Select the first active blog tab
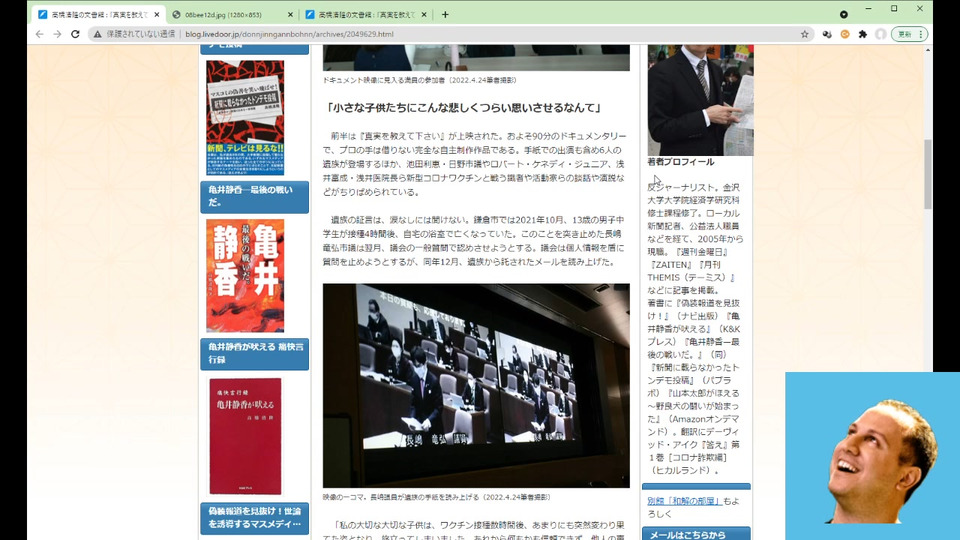 tap(98, 15)
